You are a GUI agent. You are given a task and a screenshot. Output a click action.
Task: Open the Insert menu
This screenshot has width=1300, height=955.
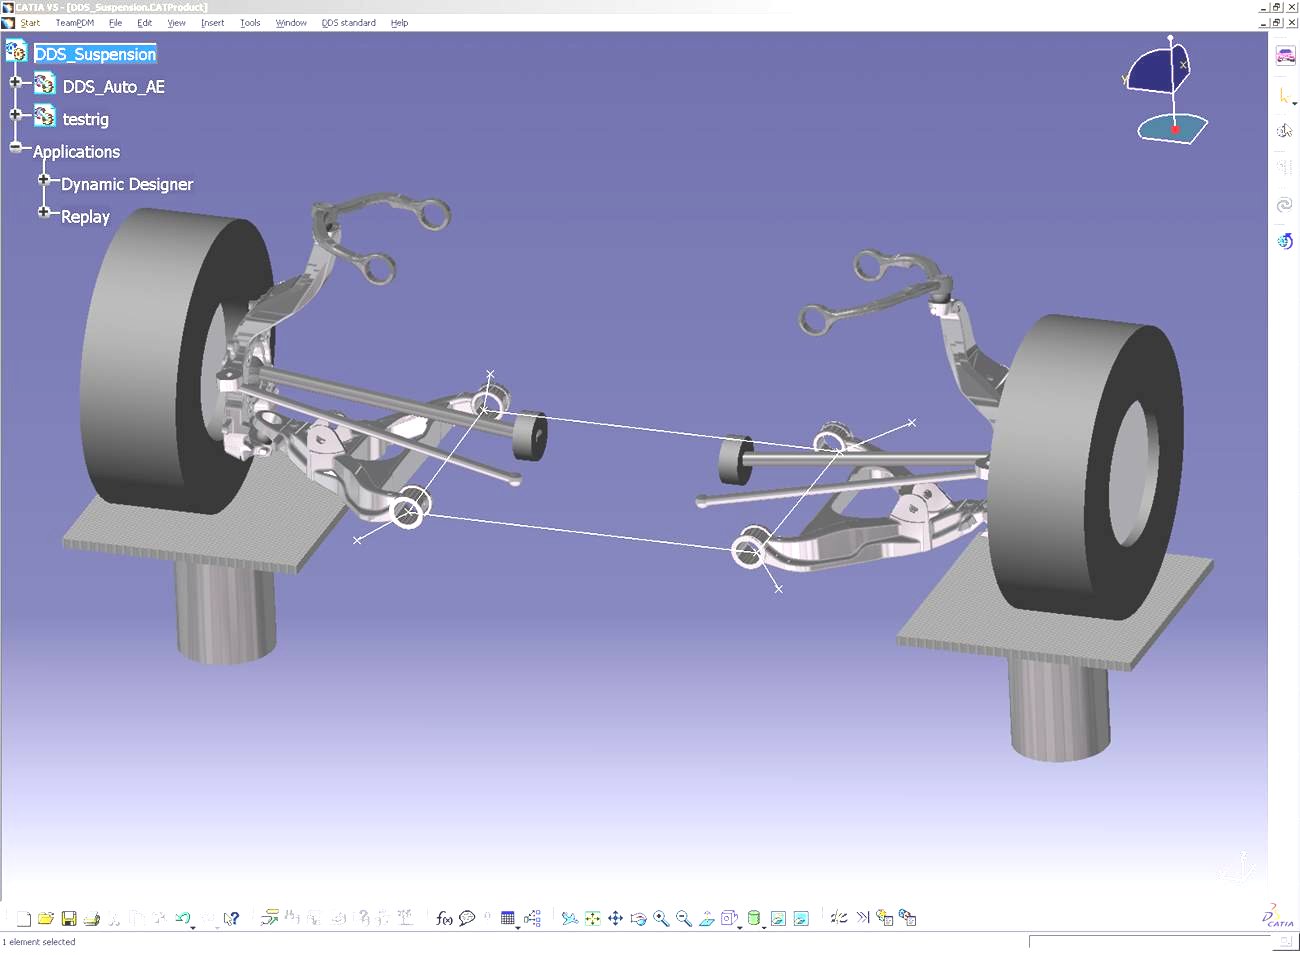212,23
